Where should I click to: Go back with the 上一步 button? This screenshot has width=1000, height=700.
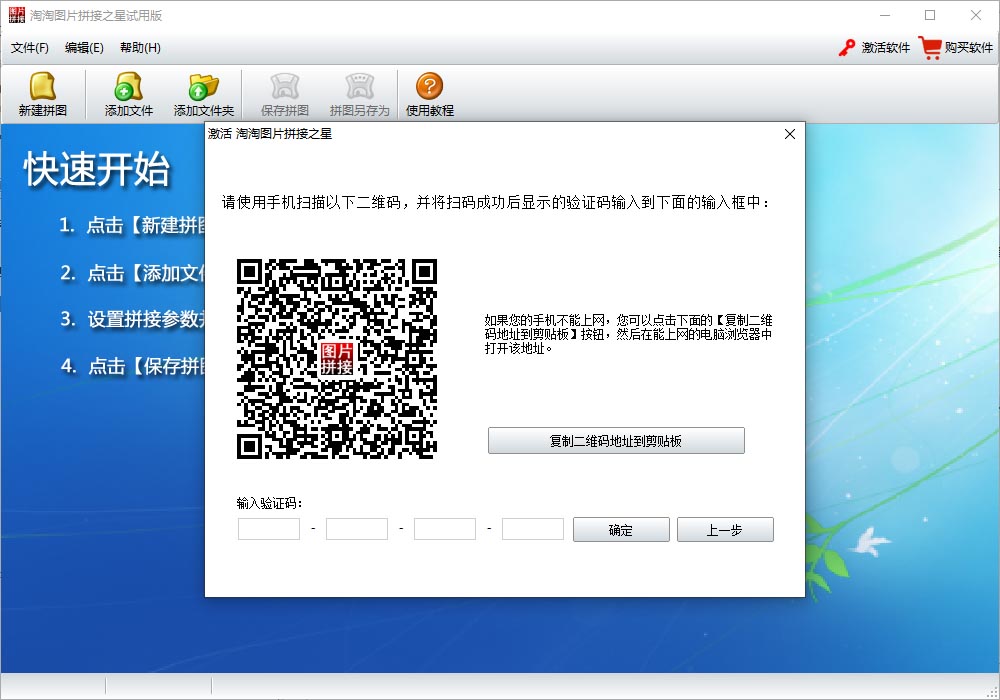click(x=725, y=530)
